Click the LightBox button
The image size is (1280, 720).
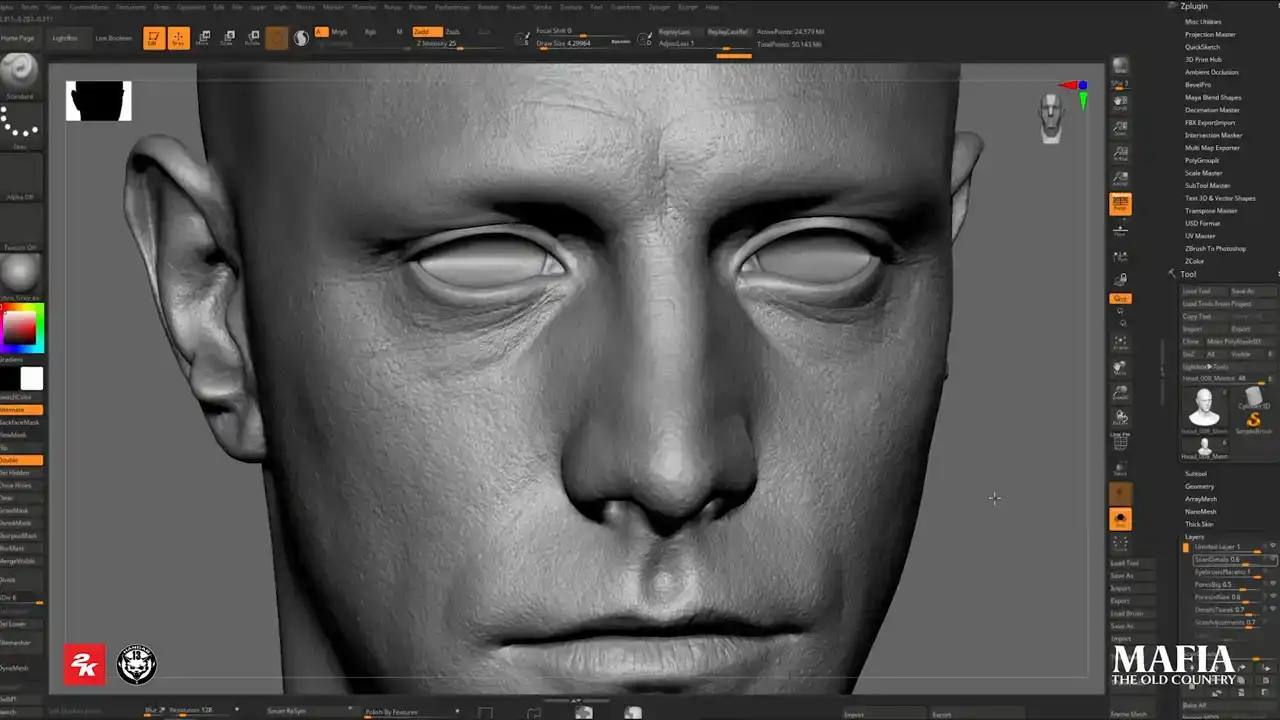(64, 38)
